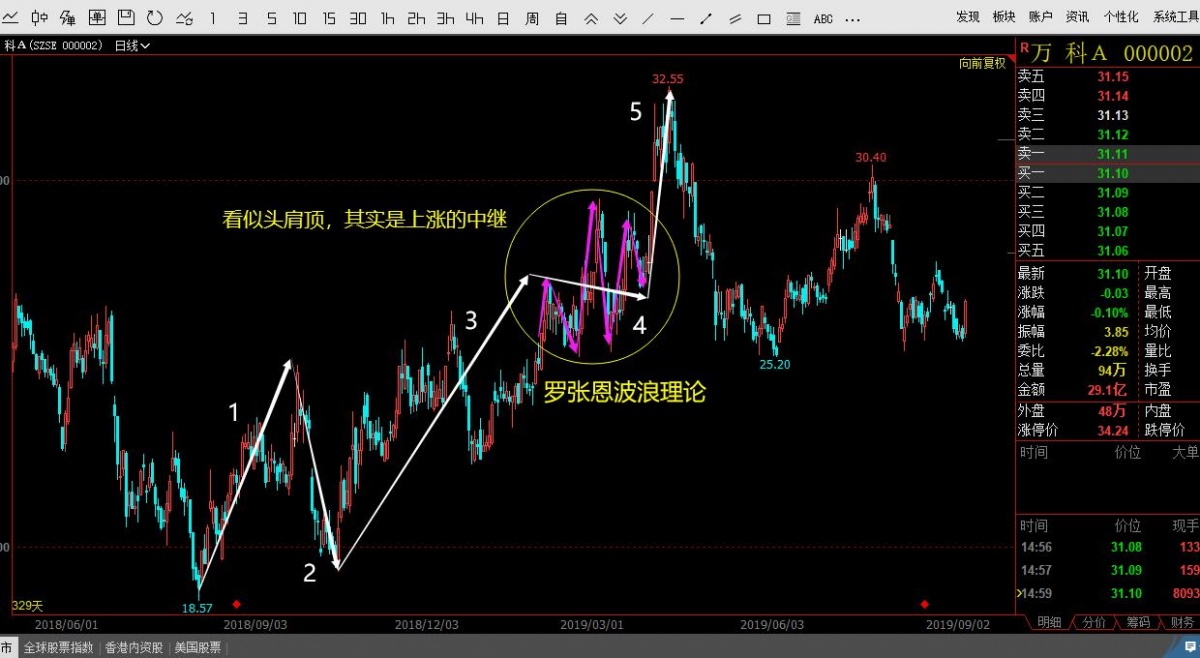Switch to the 财务 tab
This screenshot has height=658, width=1200.
pos(1181,622)
